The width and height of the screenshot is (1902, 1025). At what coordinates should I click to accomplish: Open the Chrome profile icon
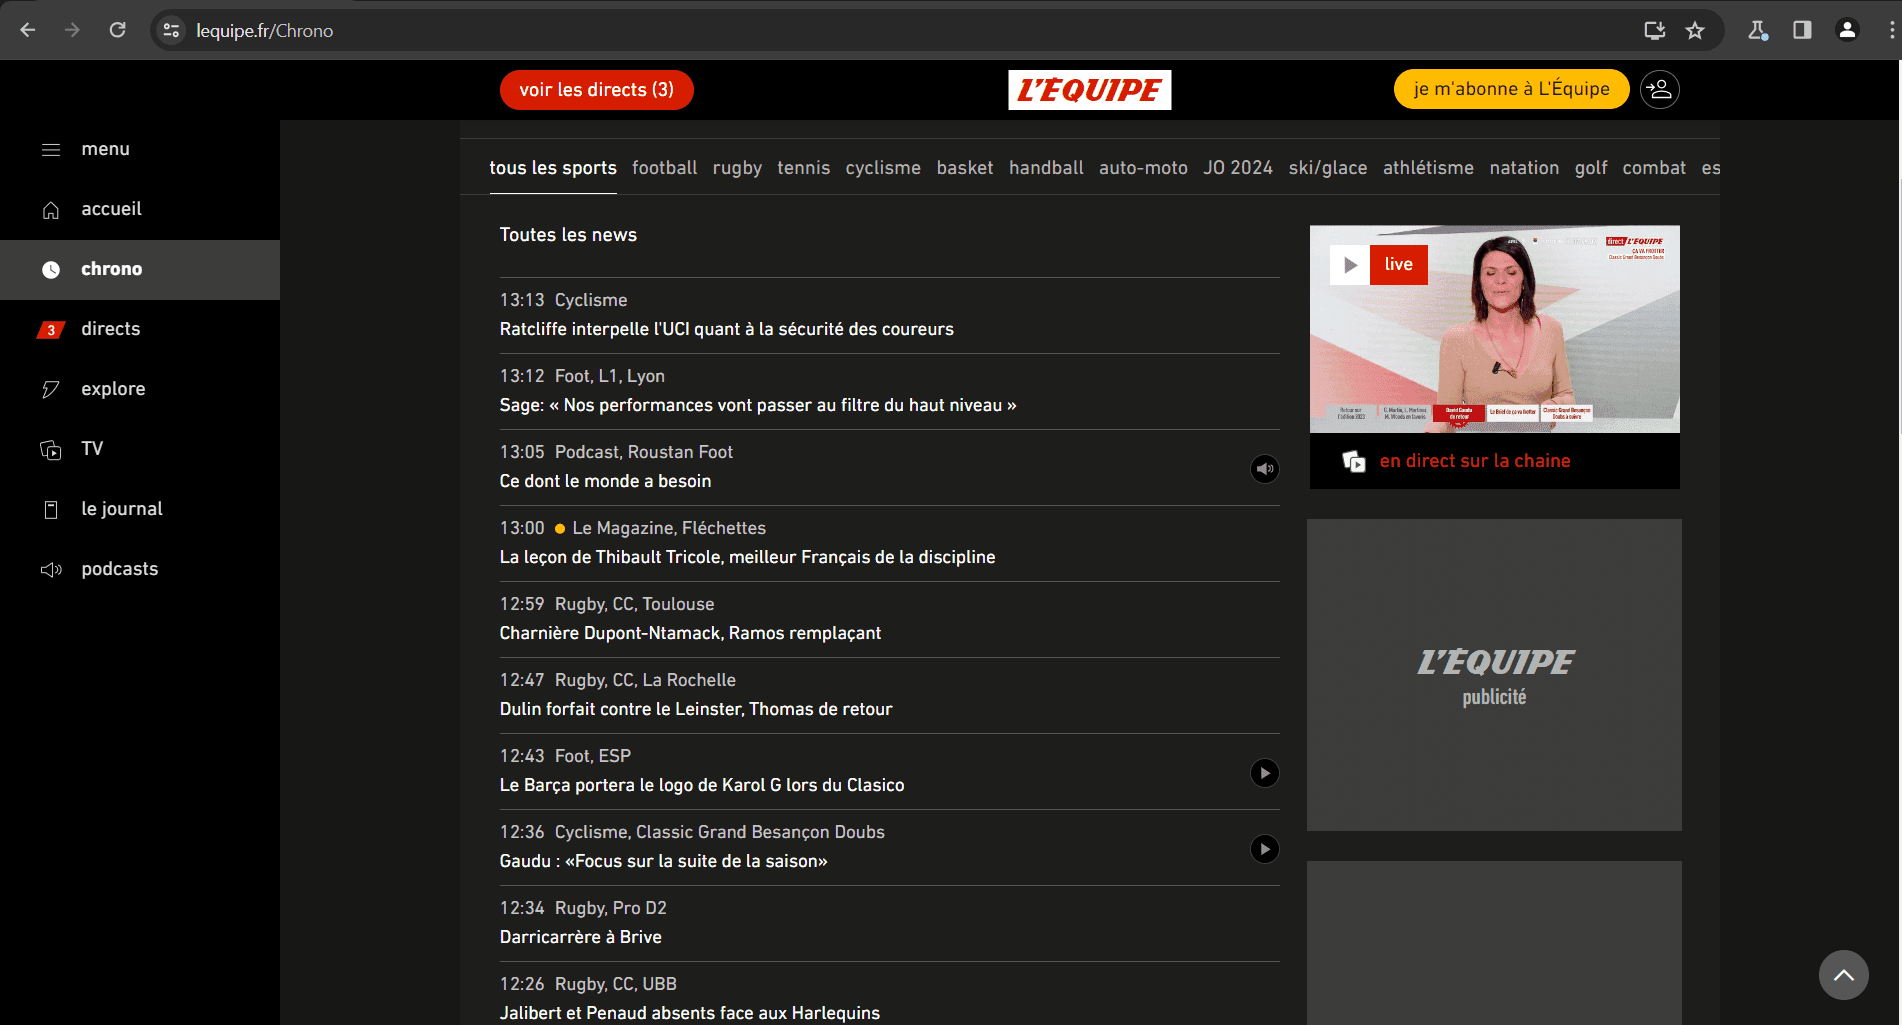coord(1847,30)
